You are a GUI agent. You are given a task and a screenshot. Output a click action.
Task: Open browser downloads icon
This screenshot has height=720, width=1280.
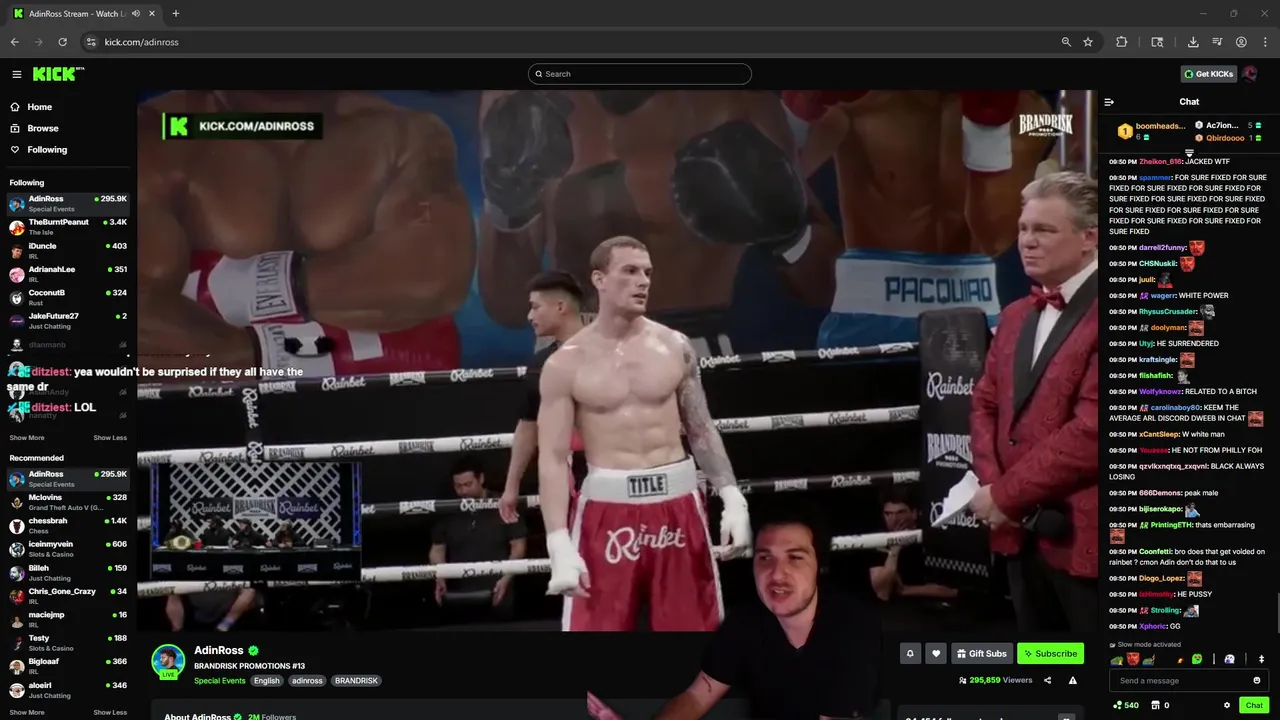[1193, 42]
